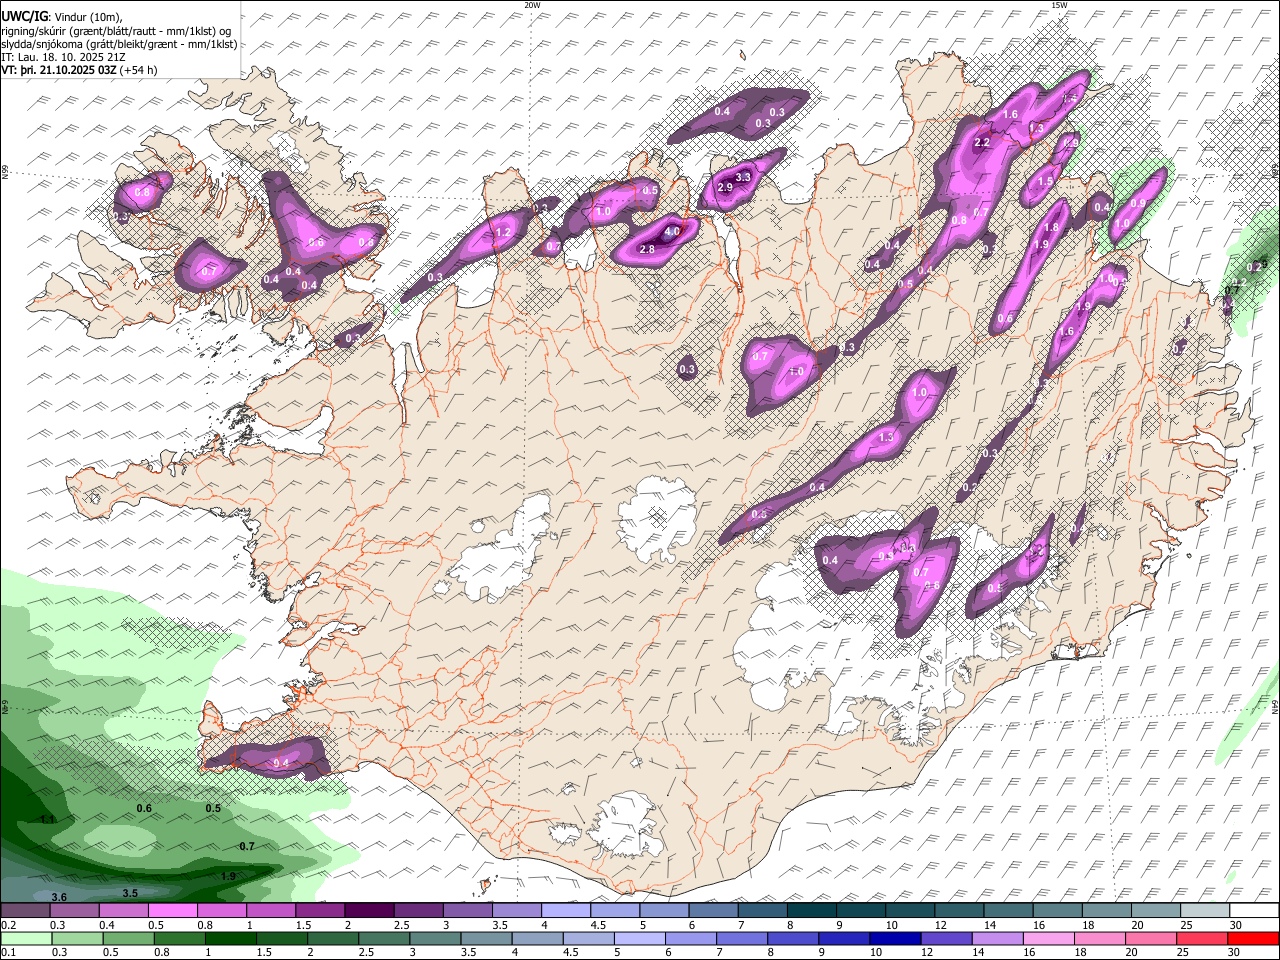The height and width of the screenshot is (960, 1280).
Task: Pick bright pink snow swatch between 0.5 and 0.8
Action: pyautogui.click(x=172, y=911)
